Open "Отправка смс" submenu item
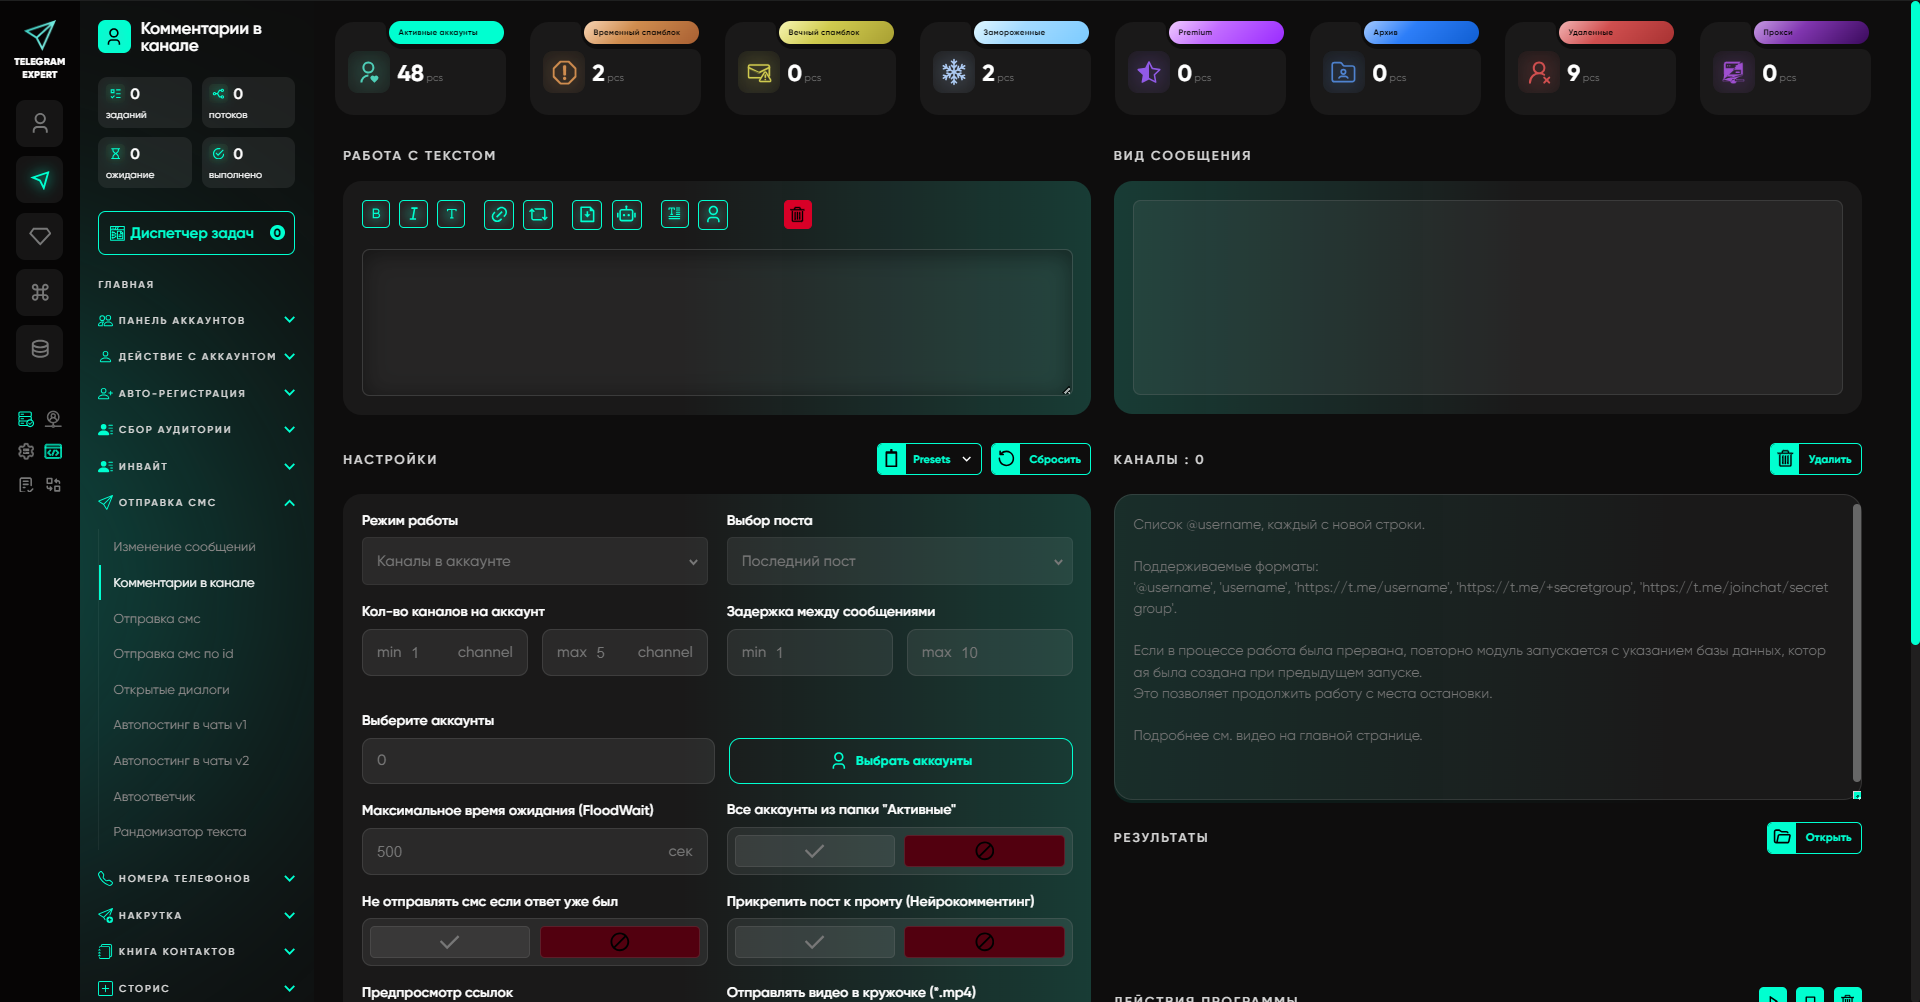This screenshot has height=1002, width=1920. point(157,618)
